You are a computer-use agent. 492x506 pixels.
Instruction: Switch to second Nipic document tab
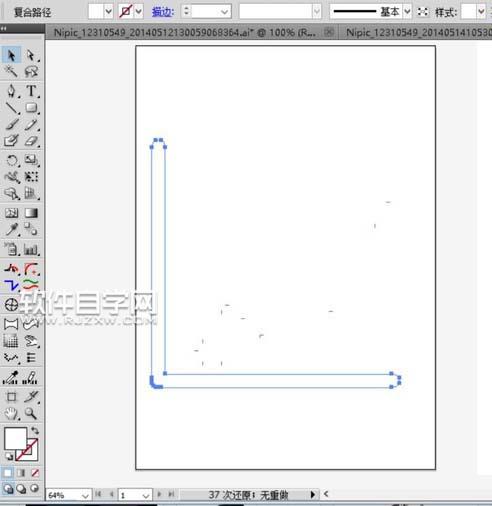point(417,32)
